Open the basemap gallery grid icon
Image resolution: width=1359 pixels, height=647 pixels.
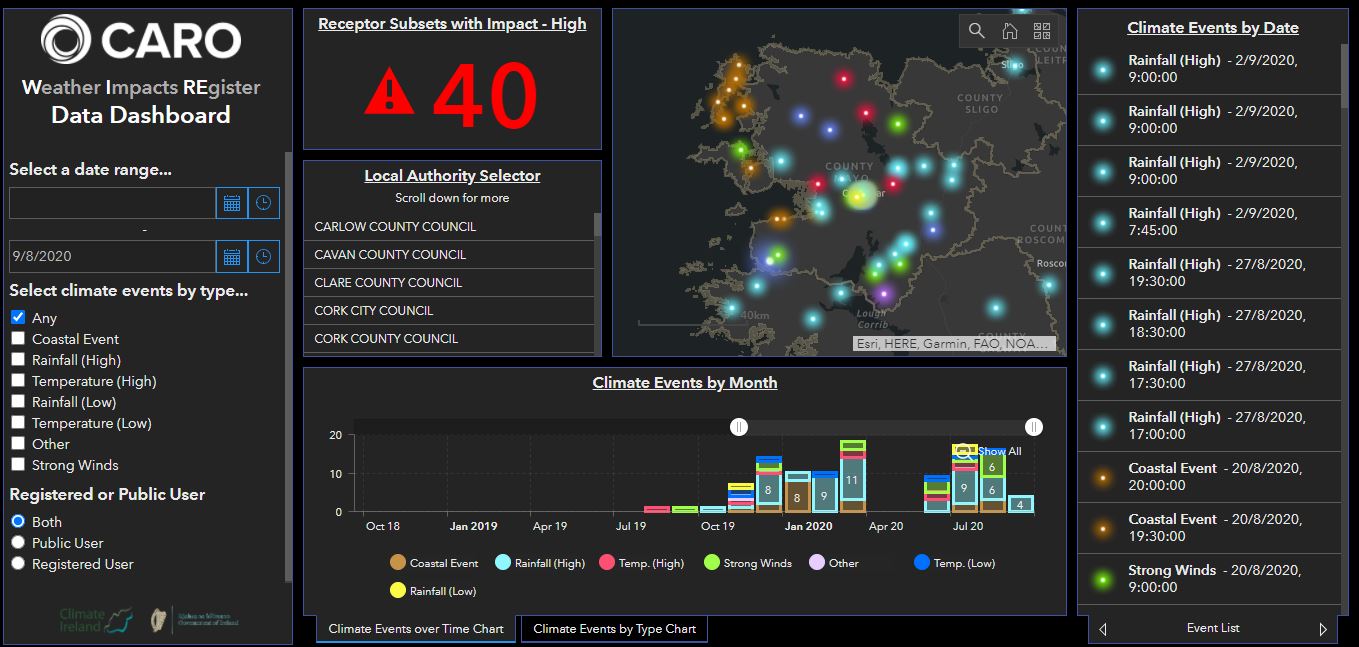click(x=1042, y=31)
